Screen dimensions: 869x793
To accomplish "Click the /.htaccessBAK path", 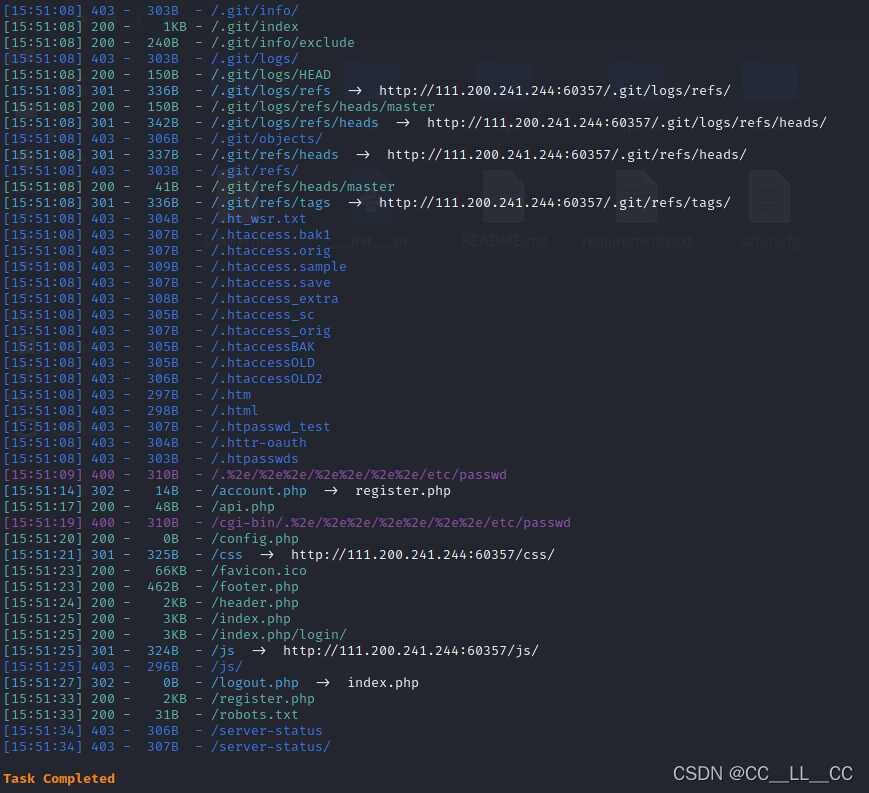I will (263, 347).
